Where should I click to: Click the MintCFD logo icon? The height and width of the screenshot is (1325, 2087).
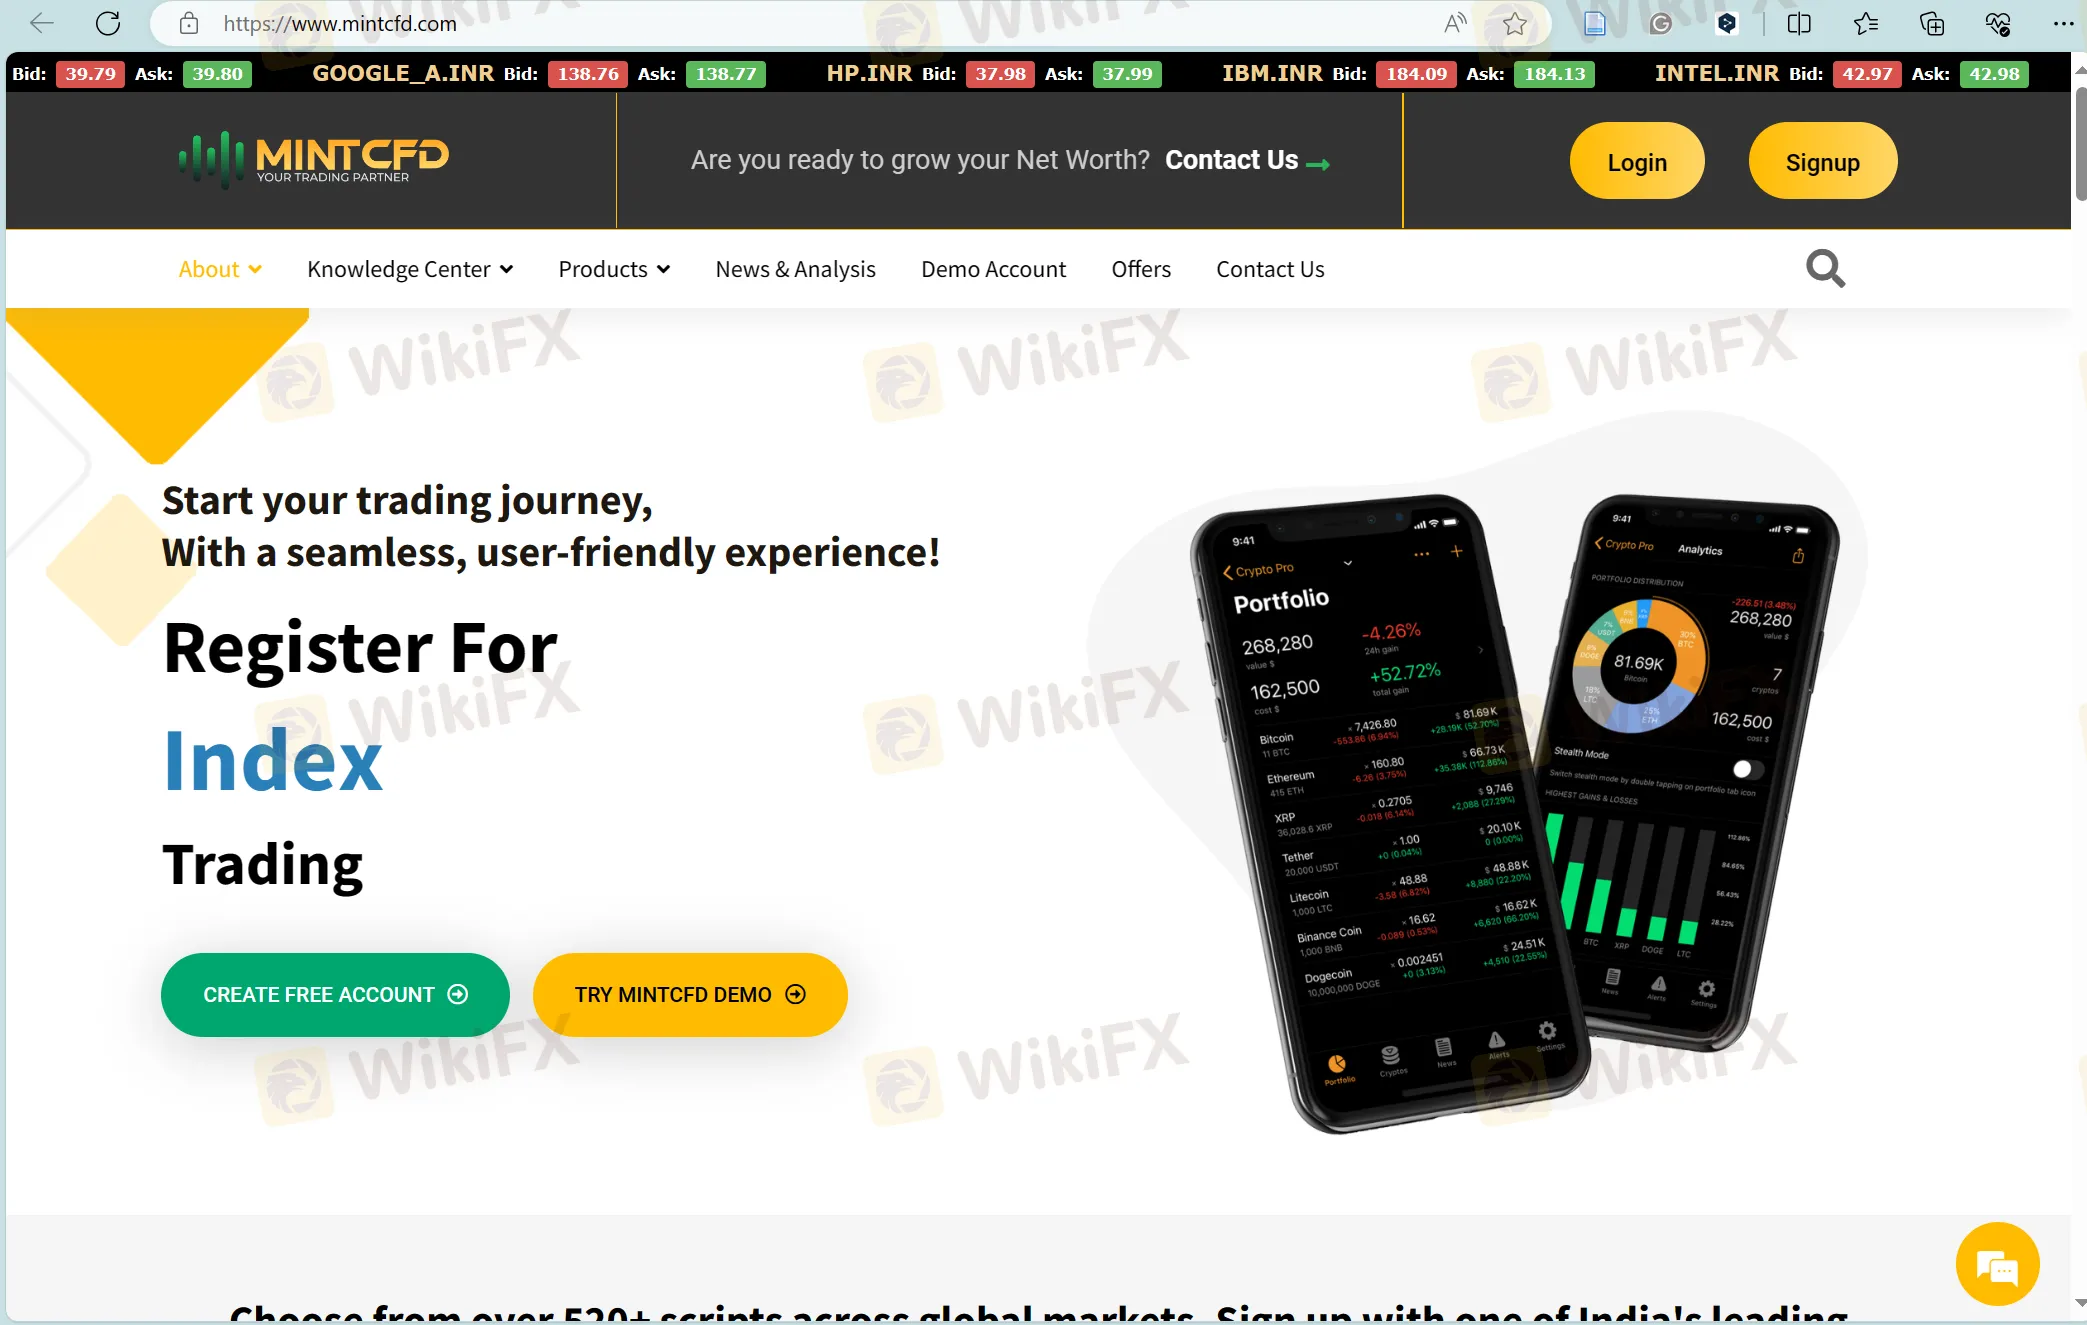pos(211,157)
